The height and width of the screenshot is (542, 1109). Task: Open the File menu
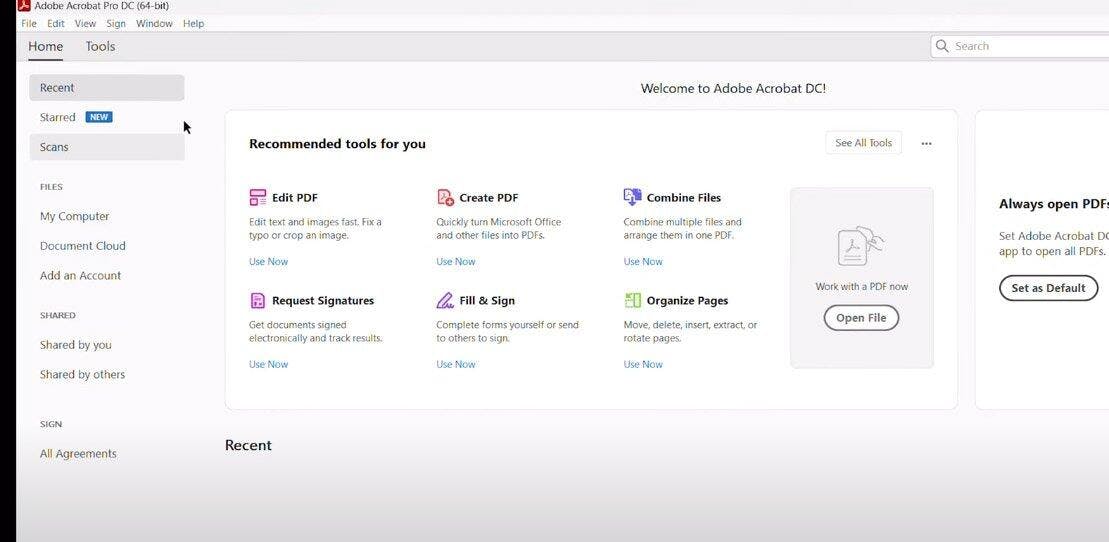(29, 23)
